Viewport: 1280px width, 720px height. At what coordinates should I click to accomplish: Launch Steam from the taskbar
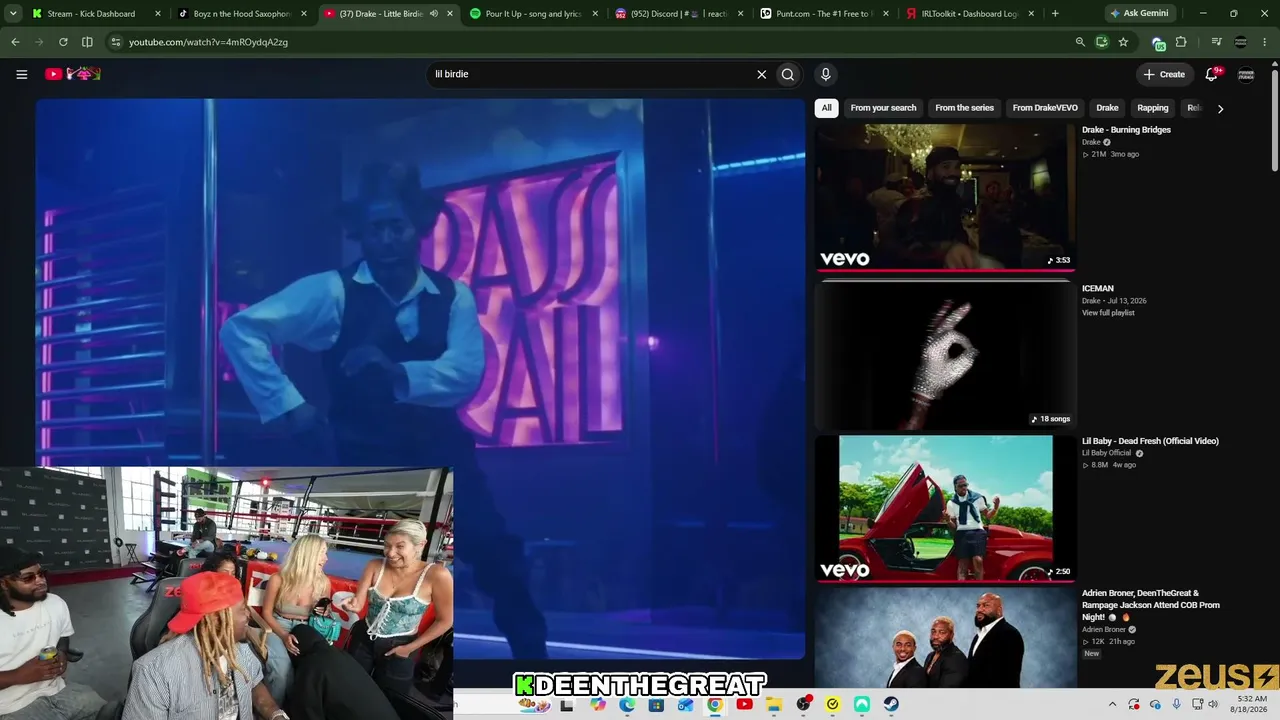pyautogui.click(x=891, y=705)
